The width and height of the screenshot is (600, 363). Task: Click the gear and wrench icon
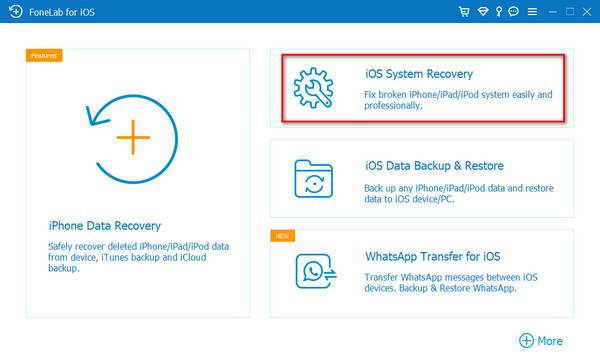313,88
